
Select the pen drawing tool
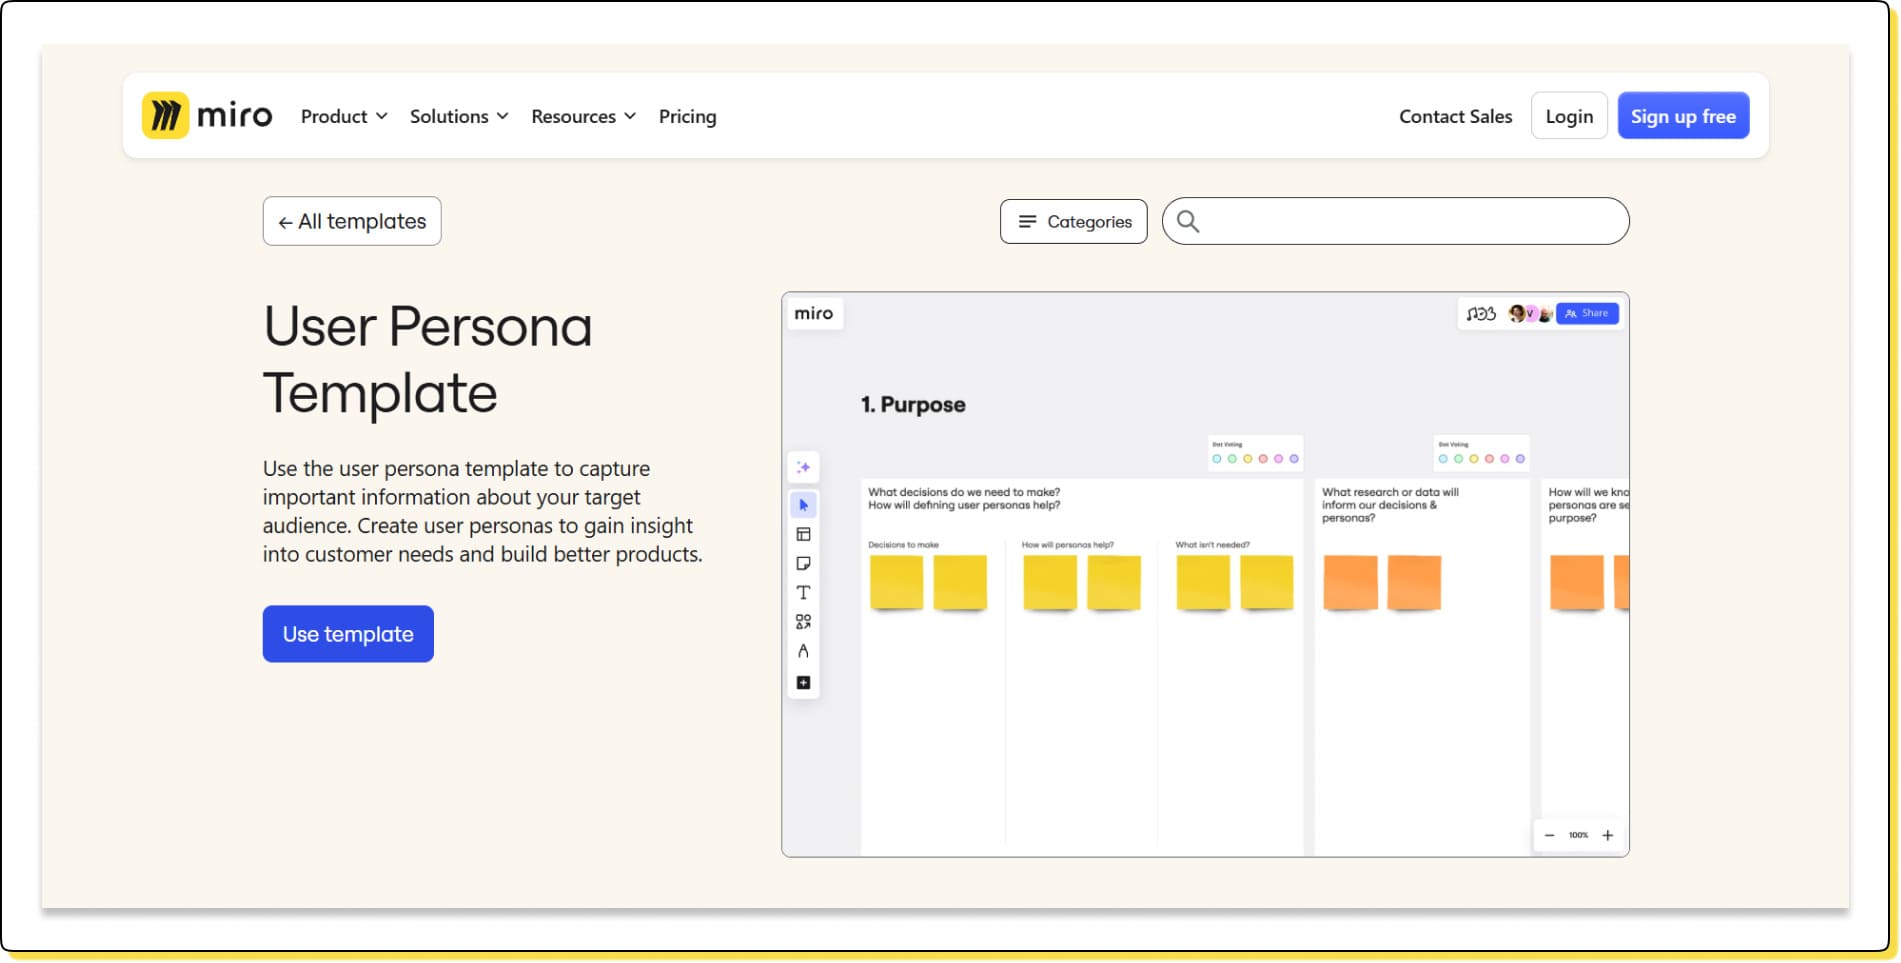803,651
